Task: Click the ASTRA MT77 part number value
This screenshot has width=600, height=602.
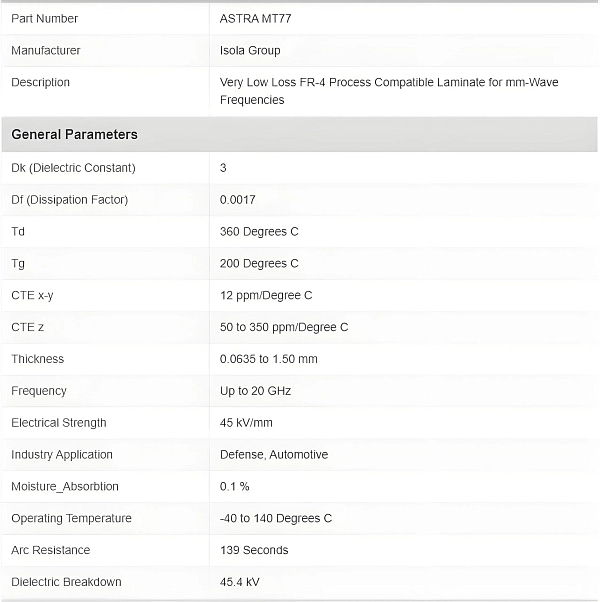Action: pyautogui.click(x=254, y=18)
